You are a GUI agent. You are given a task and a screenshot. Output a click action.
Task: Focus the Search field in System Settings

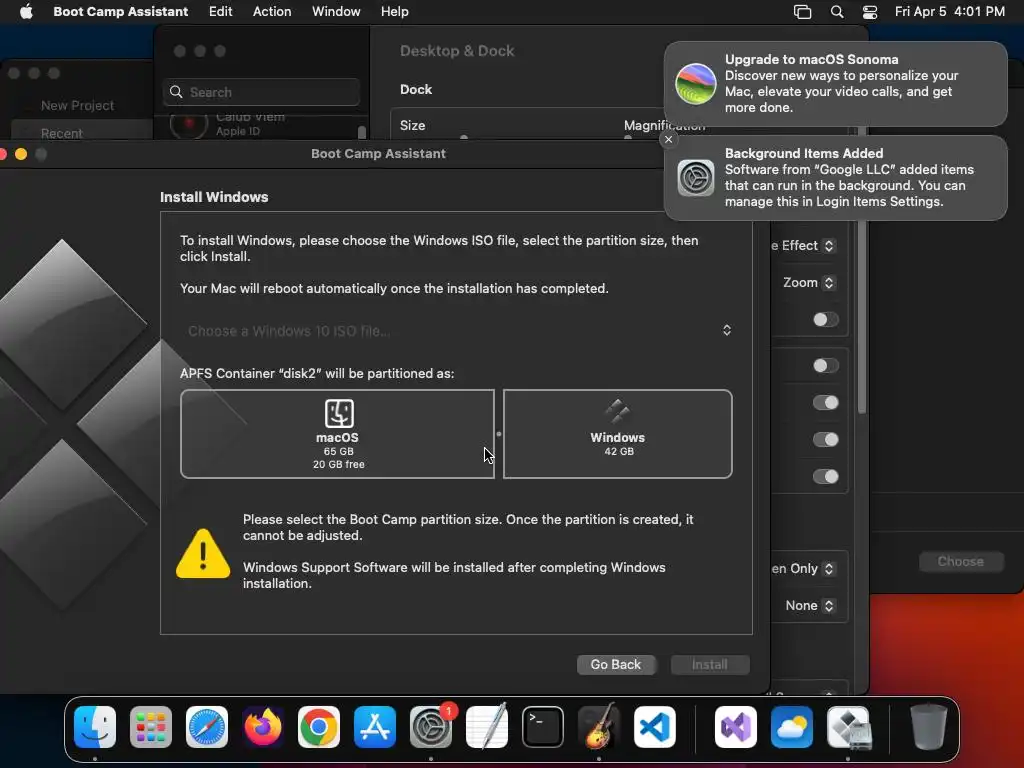[261, 92]
